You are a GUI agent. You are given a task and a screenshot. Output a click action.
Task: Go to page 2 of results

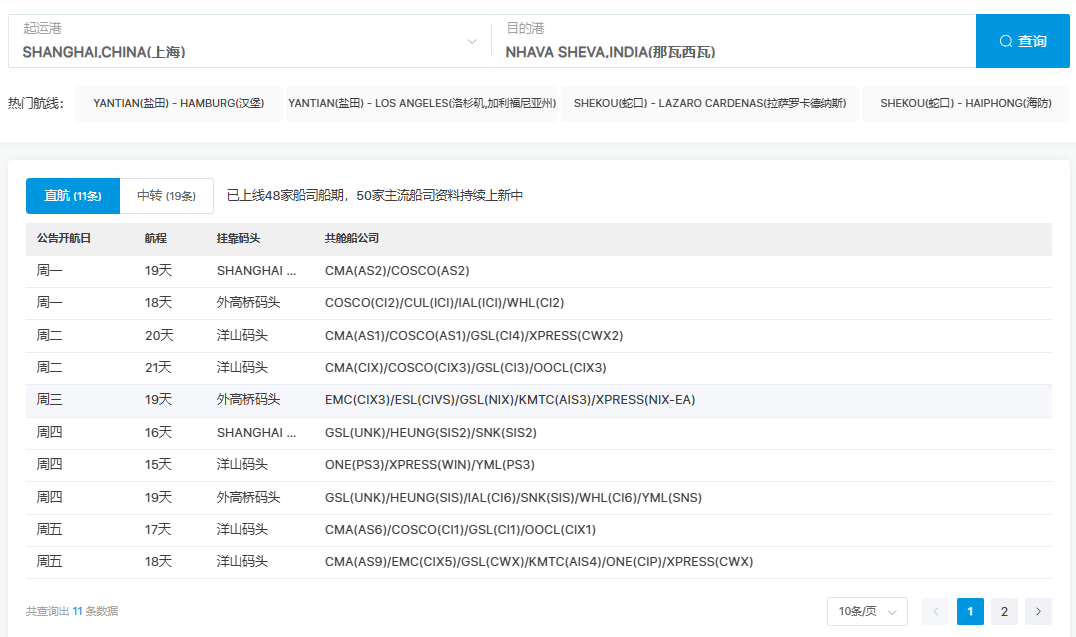[x=1004, y=611]
